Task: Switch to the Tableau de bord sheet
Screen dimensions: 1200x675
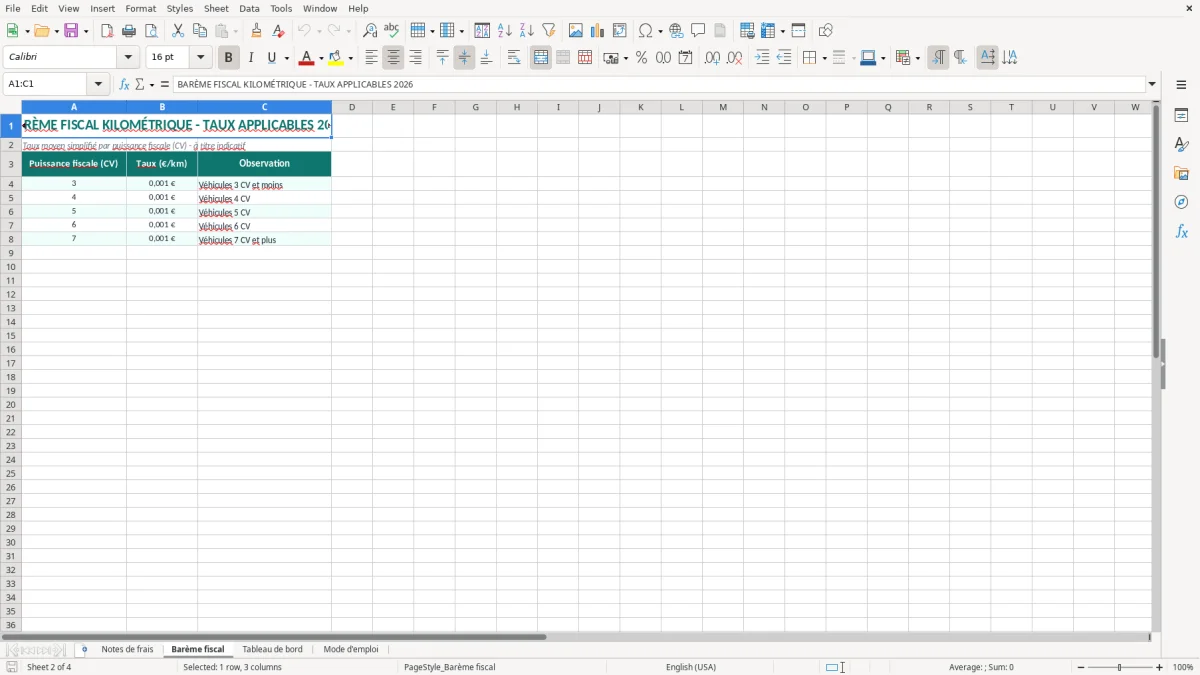Action: point(272,650)
